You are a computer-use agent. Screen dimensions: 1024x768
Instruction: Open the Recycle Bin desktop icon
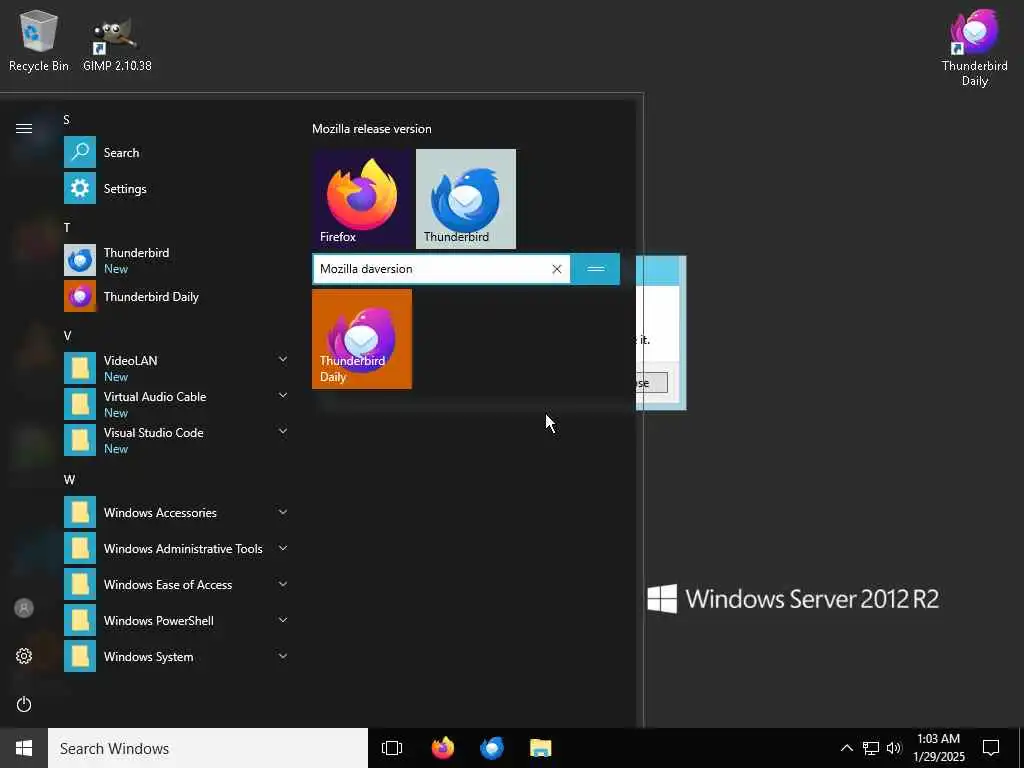click(x=39, y=41)
